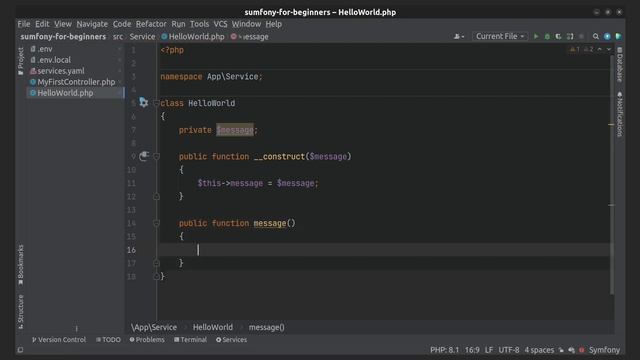
Task: Collapse the __construct function fold marker
Action: (x=156, y=156)
